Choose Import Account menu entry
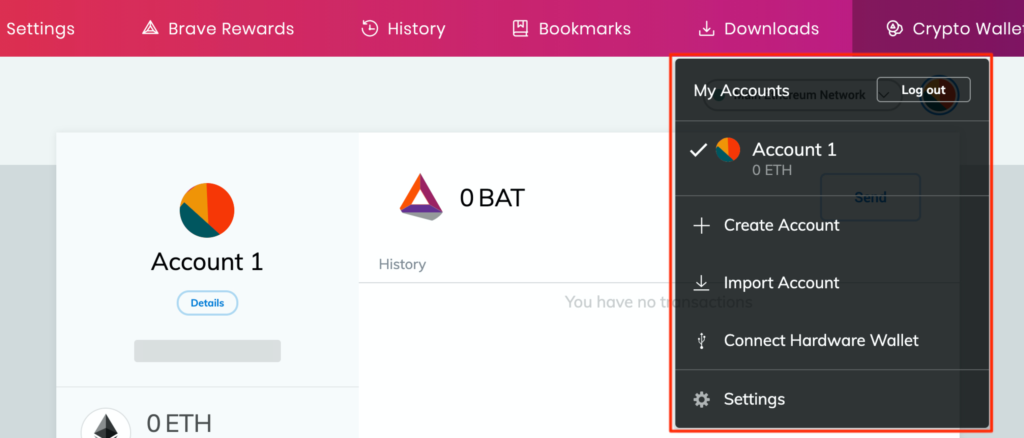The width and height of the screenshot is (1024, 438). [x=832, y=283]
